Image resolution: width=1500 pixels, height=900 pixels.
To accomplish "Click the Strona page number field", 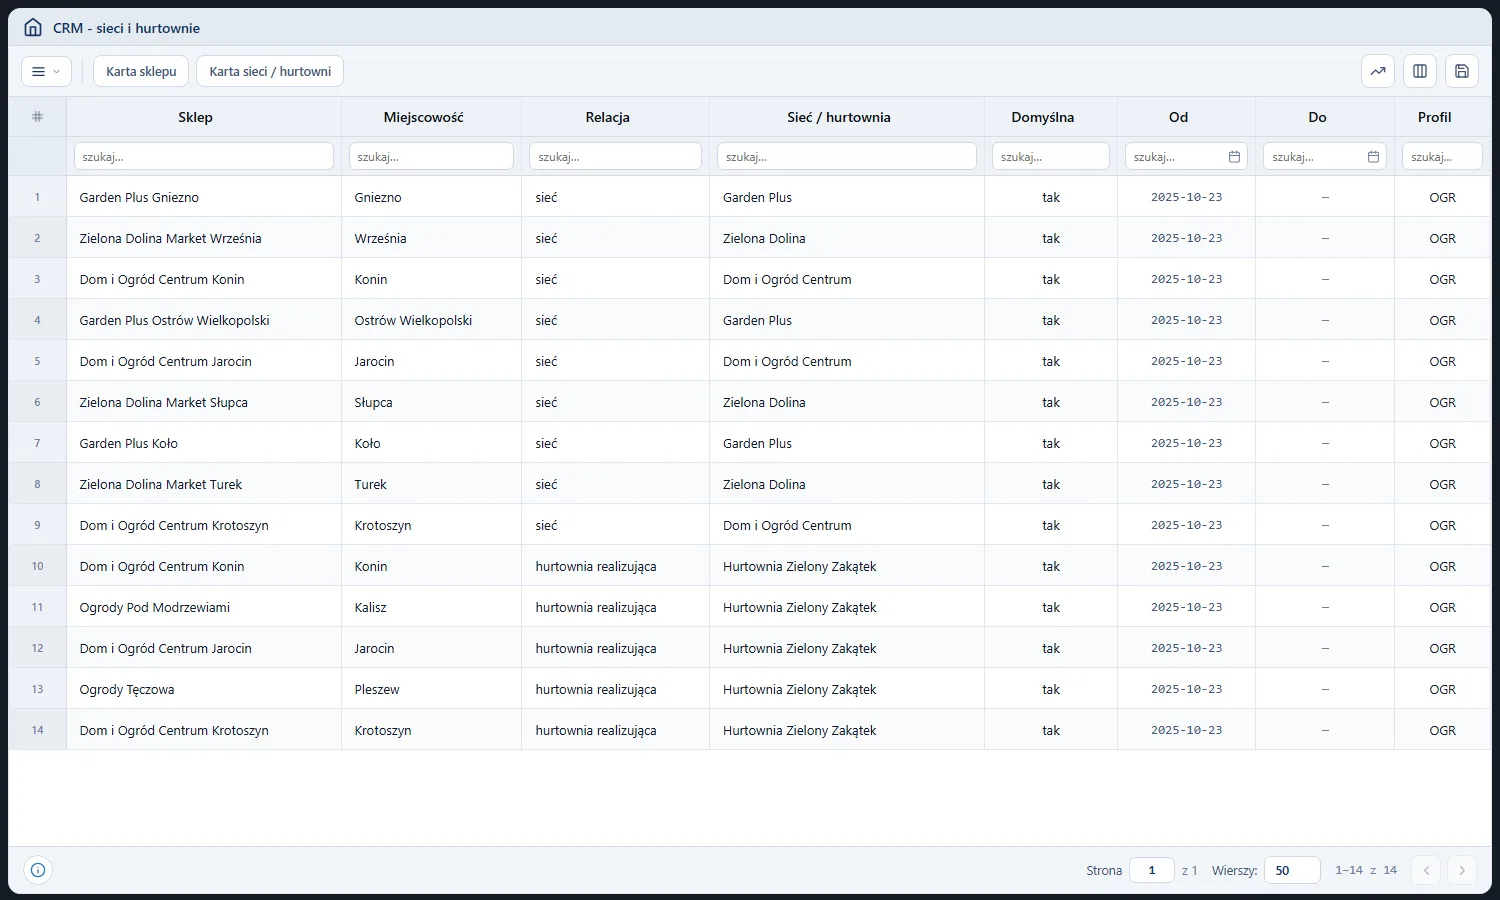I will [1152, 870].
